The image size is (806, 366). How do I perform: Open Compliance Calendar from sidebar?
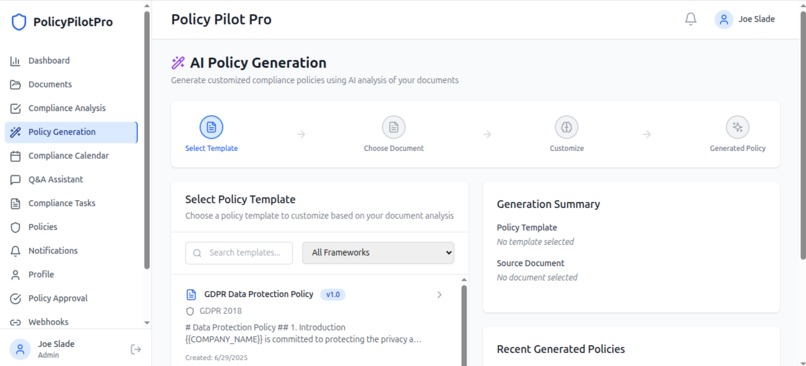coord(71,156)
